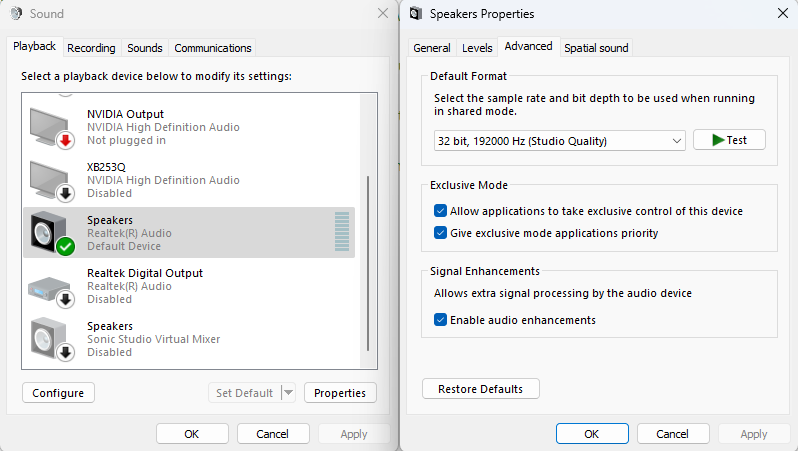Click the Configure button
The height and width of the screenshot is (451, 798).
[x=58, y=393]
